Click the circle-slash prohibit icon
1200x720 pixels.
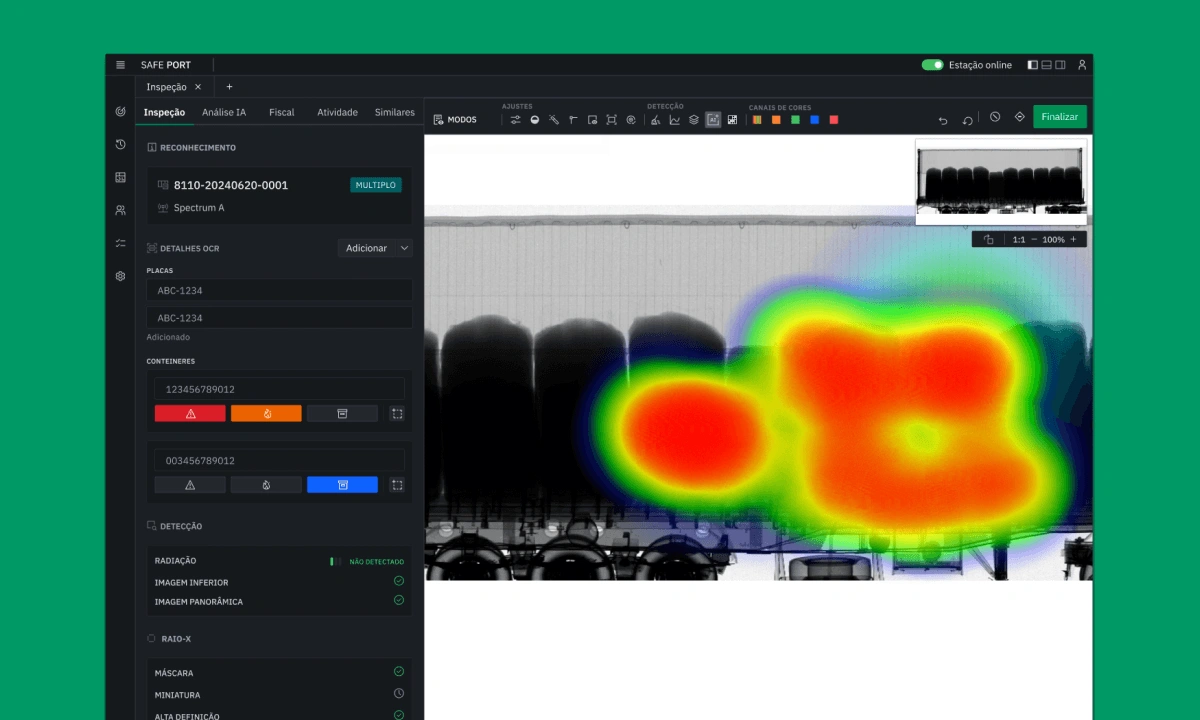(995, 117)
